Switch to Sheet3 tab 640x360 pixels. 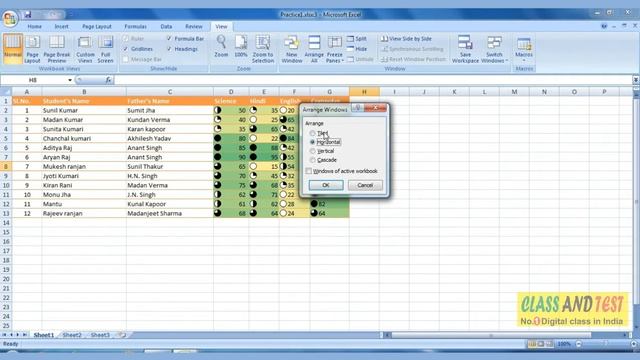100,335
